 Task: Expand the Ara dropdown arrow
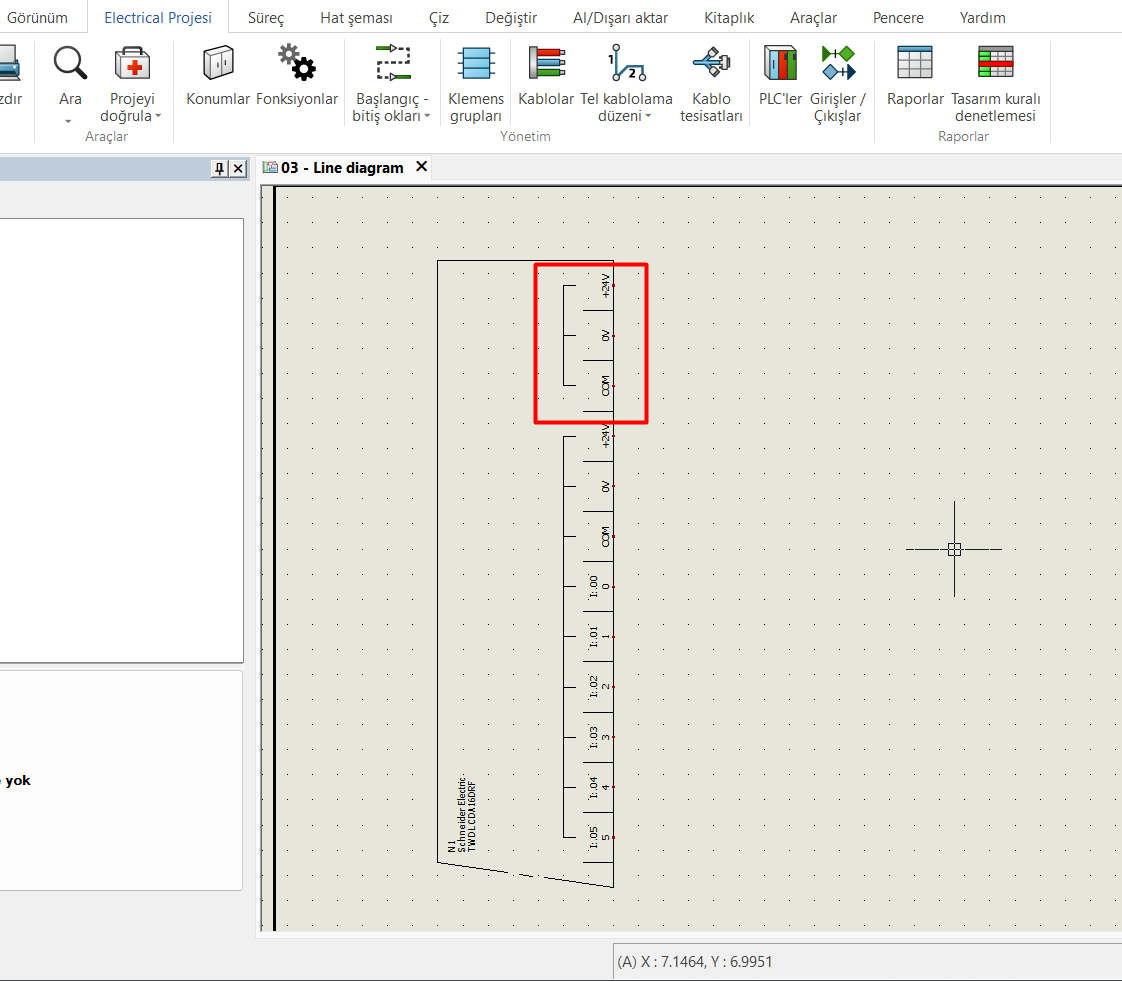pyautogui.click(x=69, y=121)
